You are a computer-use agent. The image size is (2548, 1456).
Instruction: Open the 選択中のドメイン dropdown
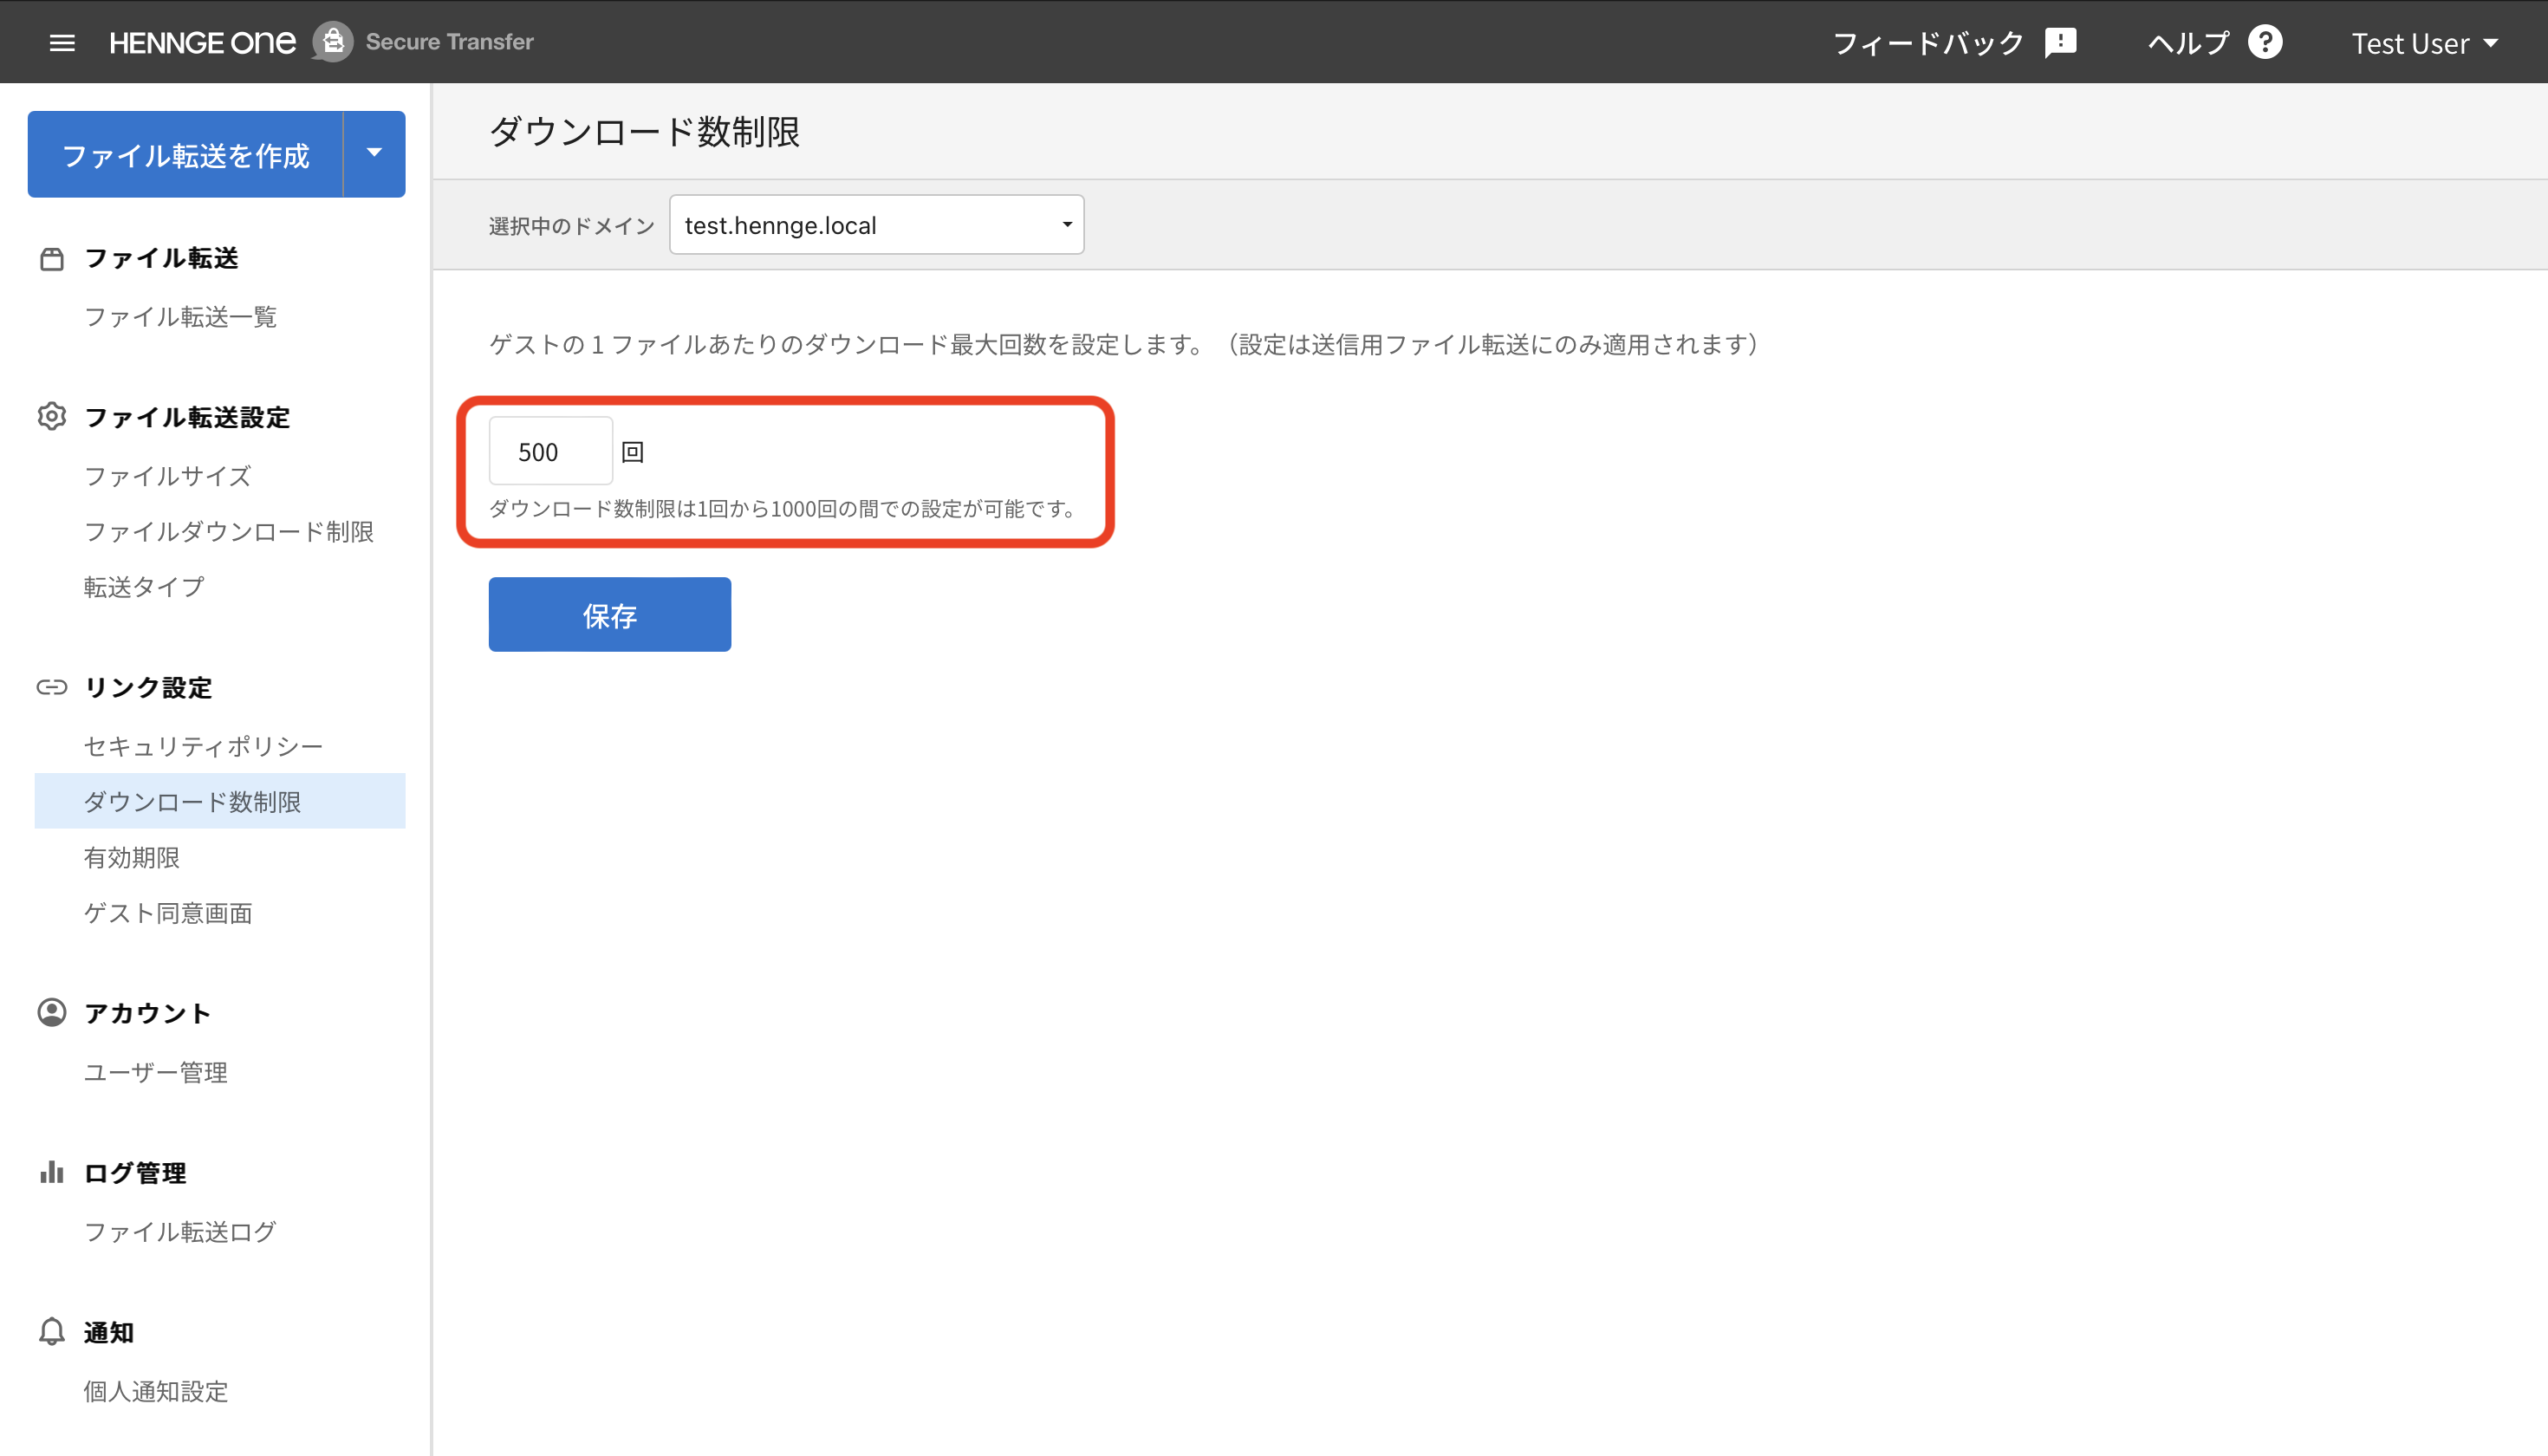[876, 225]
